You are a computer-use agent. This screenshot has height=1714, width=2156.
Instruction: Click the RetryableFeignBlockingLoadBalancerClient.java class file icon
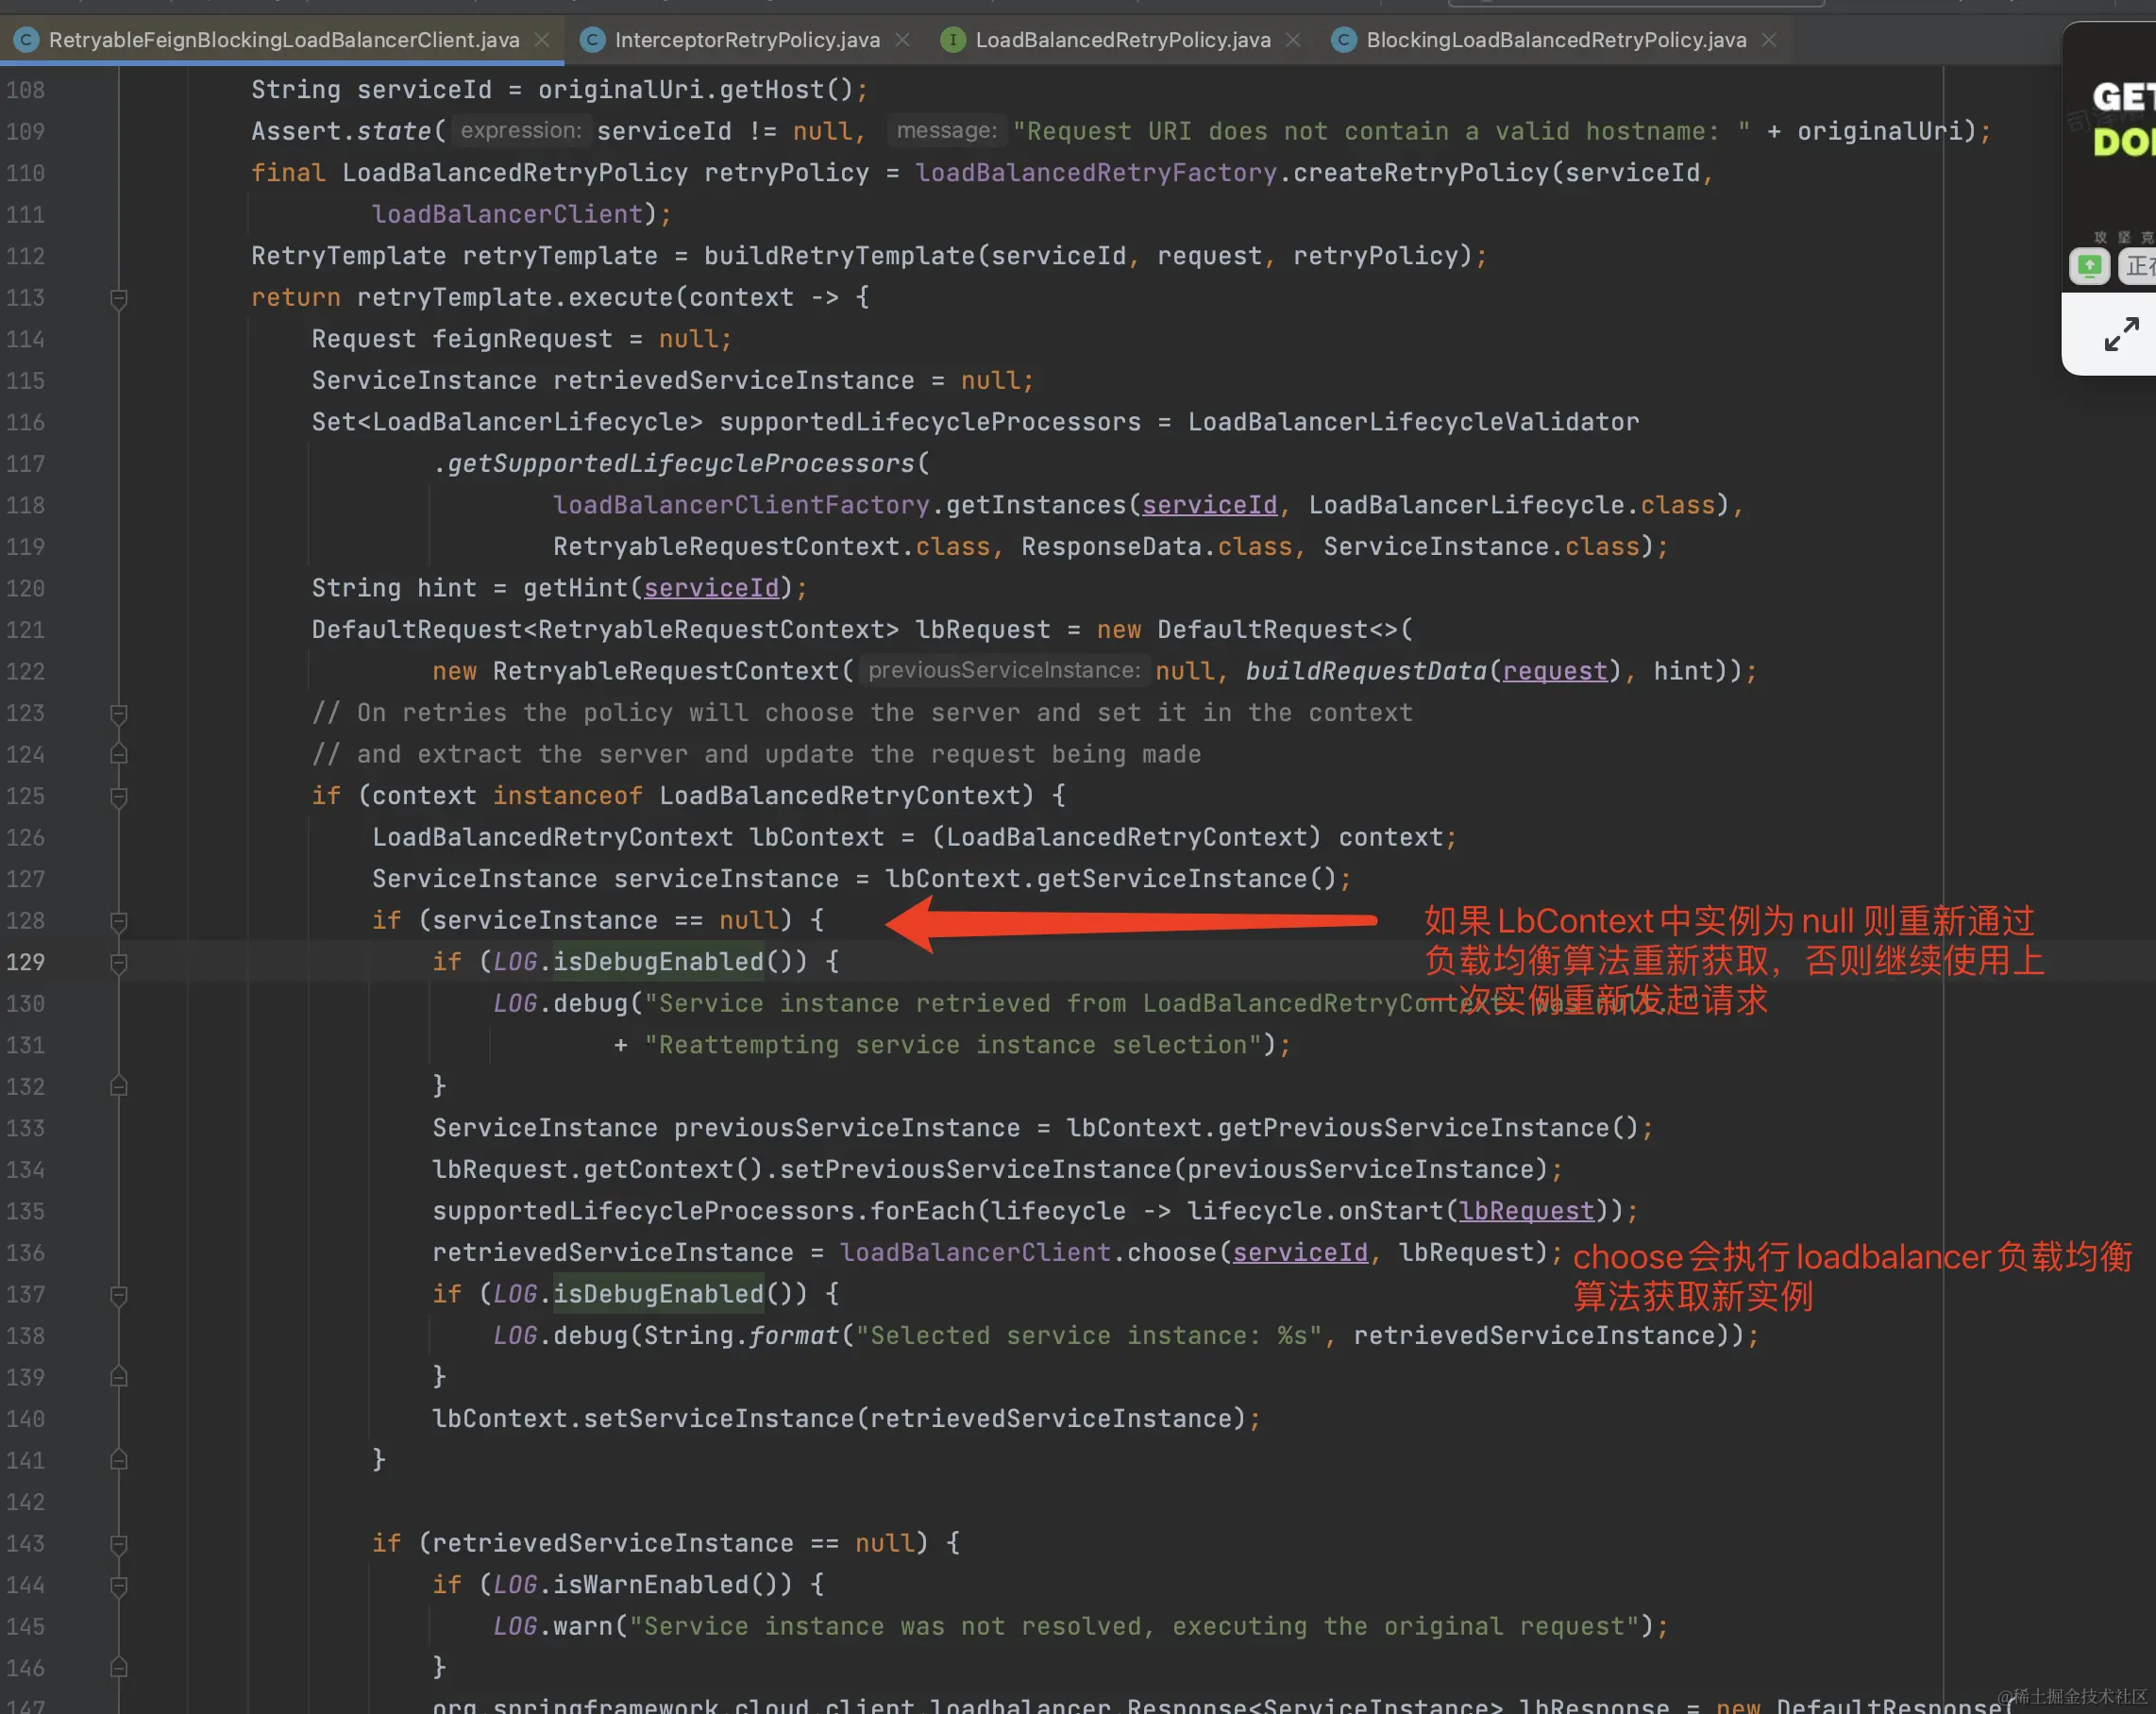point(26,40)
